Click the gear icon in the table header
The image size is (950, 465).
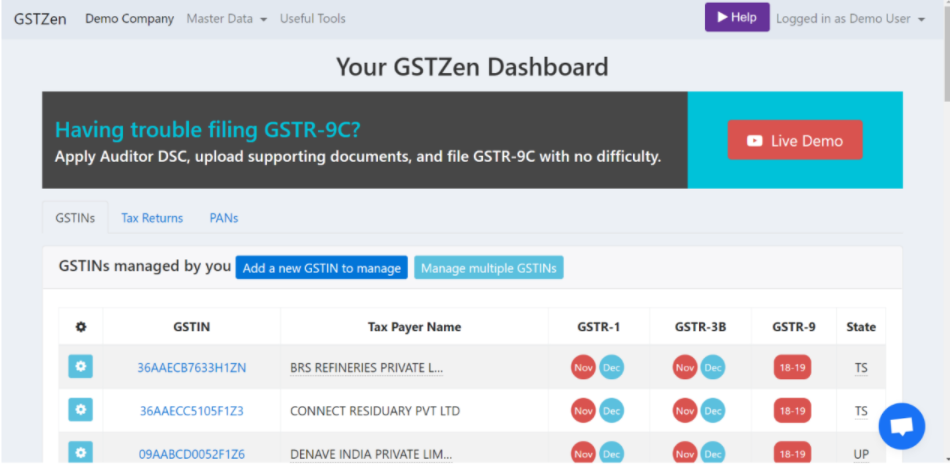[81, 327]
